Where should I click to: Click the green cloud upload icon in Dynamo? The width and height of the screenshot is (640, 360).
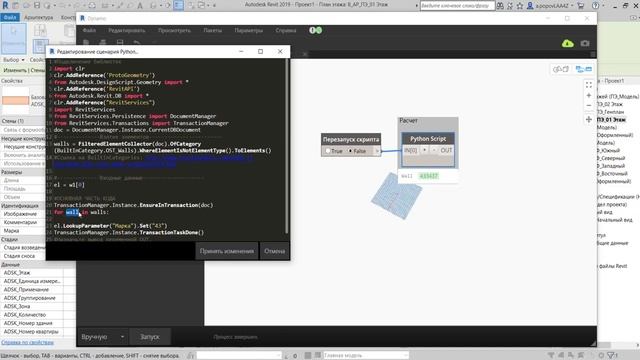(568, 43)
